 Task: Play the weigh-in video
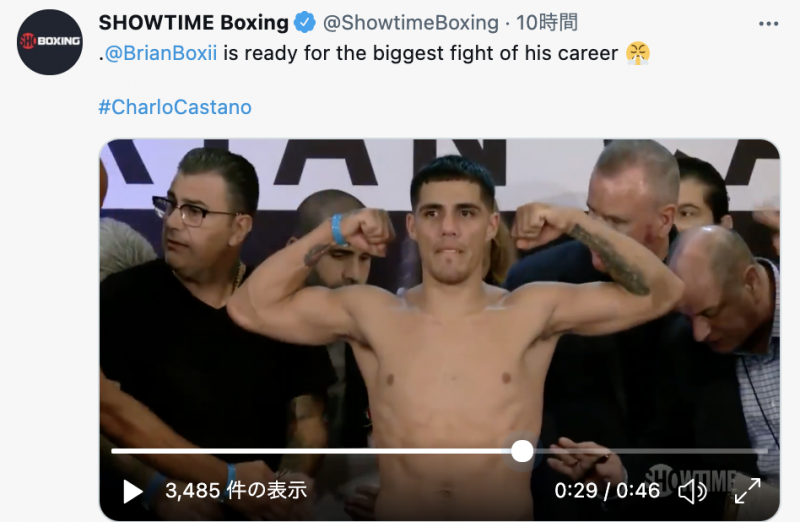pyautogui.click(x=133, y=491)
